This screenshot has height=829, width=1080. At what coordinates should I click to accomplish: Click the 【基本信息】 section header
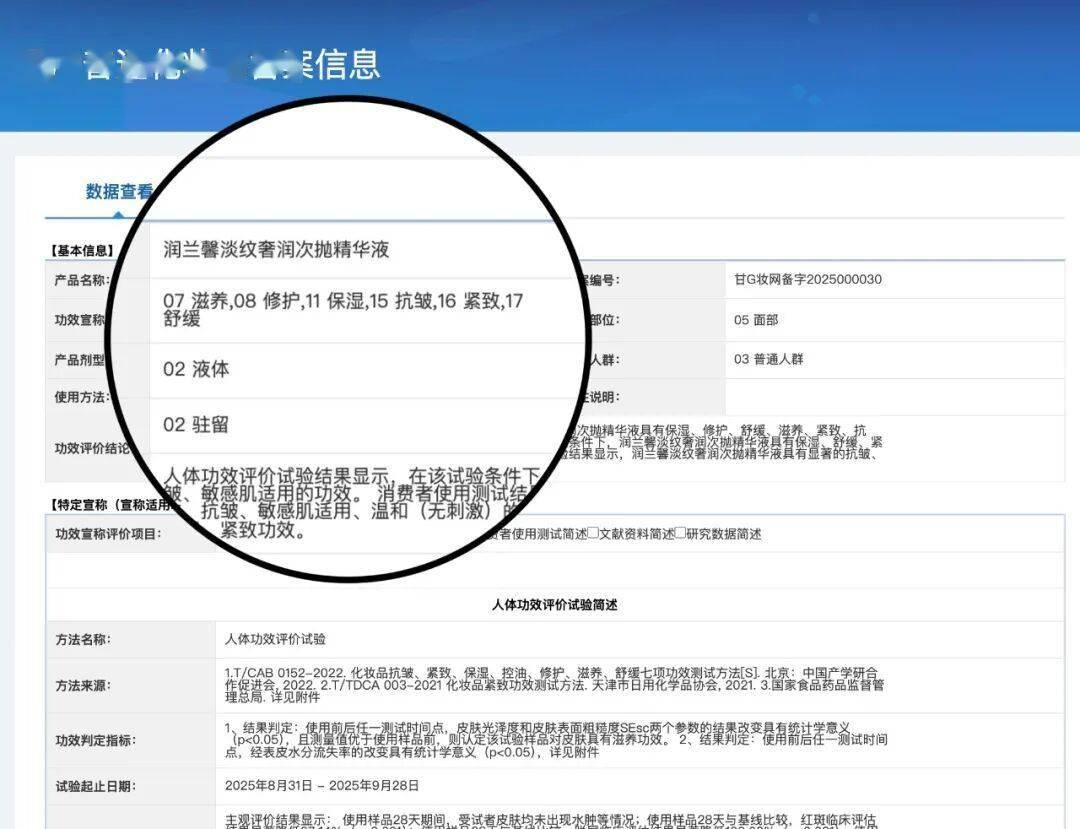tap(81, 251)
